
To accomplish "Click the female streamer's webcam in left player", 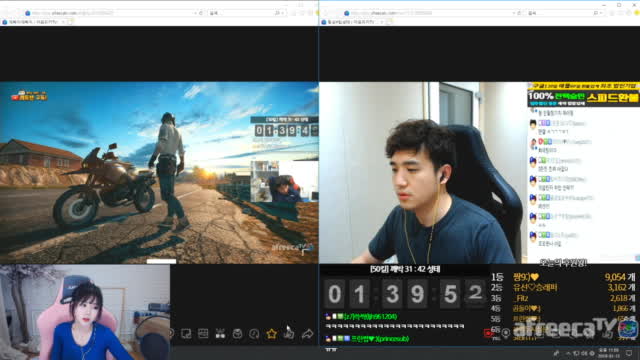I will [85, 312].
